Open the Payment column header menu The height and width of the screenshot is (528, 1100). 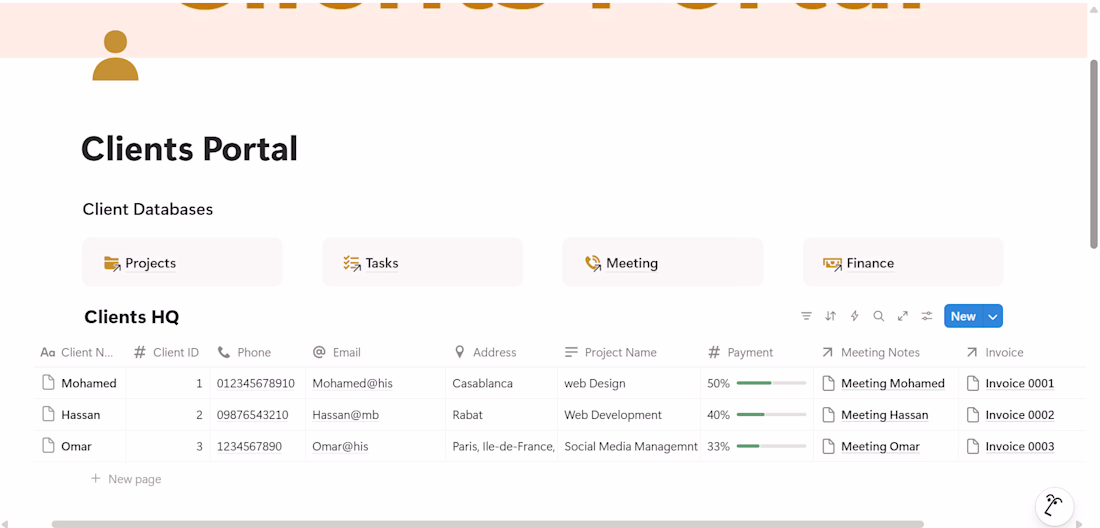pyautogui.click(x=757, y=352)
